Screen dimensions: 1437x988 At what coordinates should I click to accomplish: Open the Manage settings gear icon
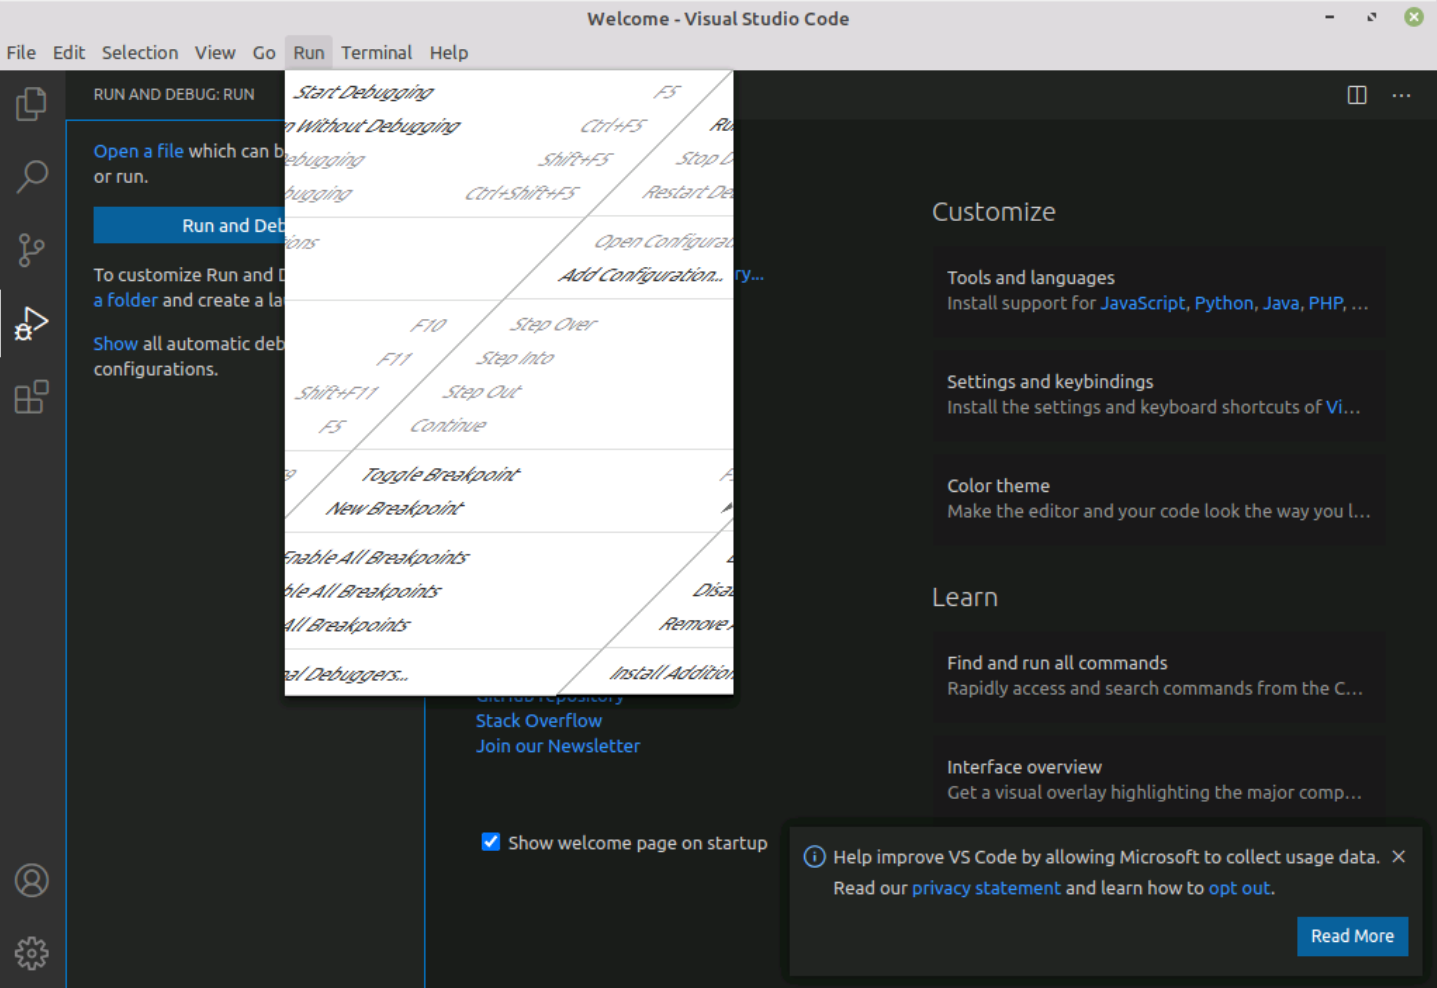point(31,953)
